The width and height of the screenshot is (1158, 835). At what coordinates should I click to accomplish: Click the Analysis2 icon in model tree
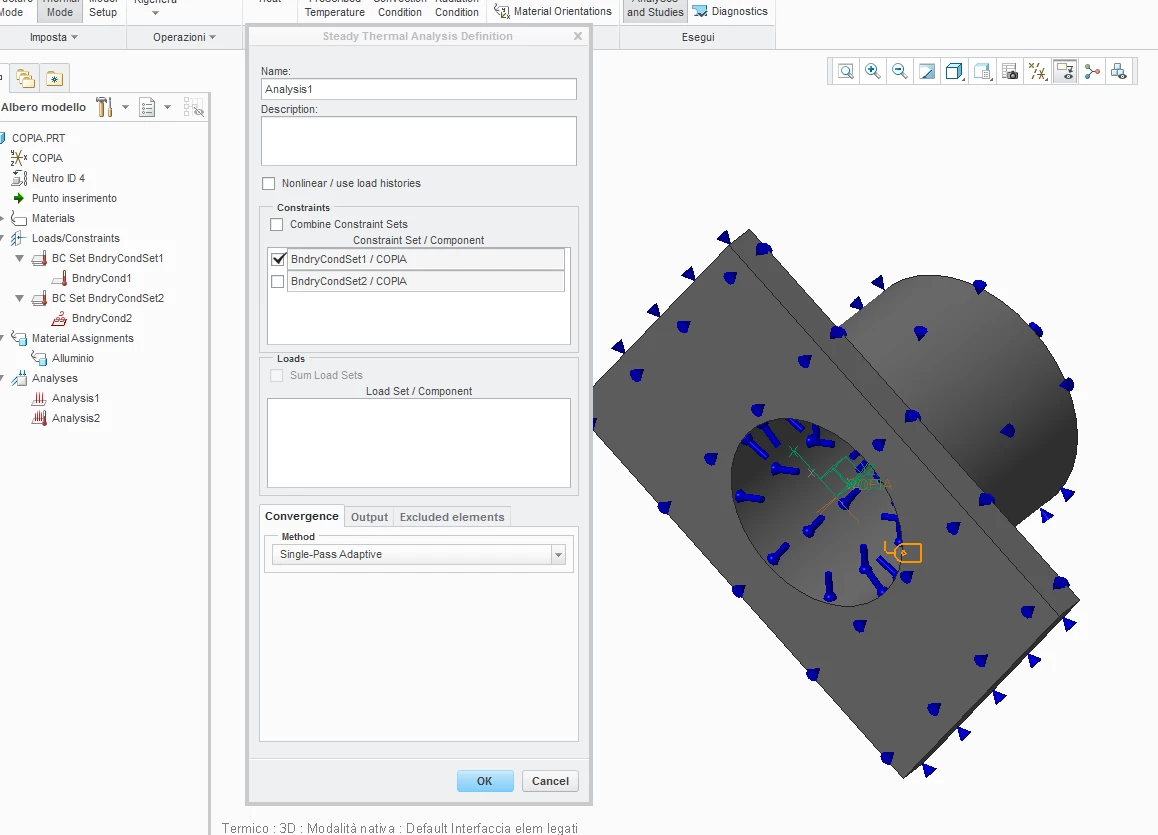39,418
